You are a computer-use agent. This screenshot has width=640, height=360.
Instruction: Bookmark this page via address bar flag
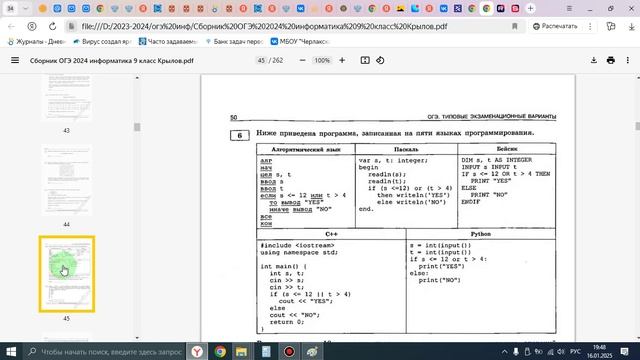click(x=515, y=27)
